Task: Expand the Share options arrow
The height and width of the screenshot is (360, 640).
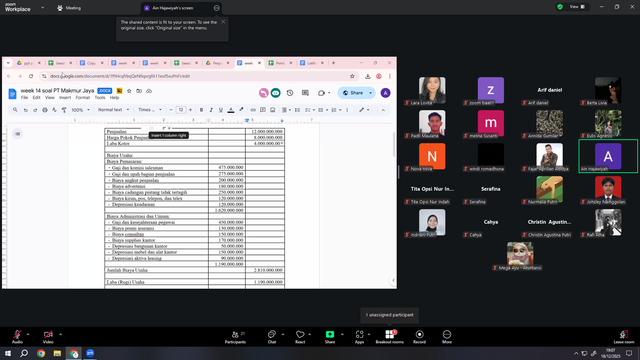Action: [342, 334]
